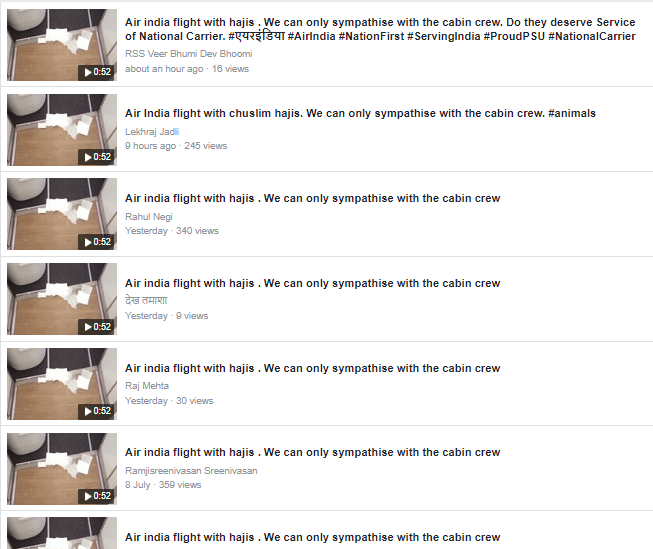Open the video title with chuslim hajis text
The height and width of the screenshot is (549, 653).
(360, 113)
